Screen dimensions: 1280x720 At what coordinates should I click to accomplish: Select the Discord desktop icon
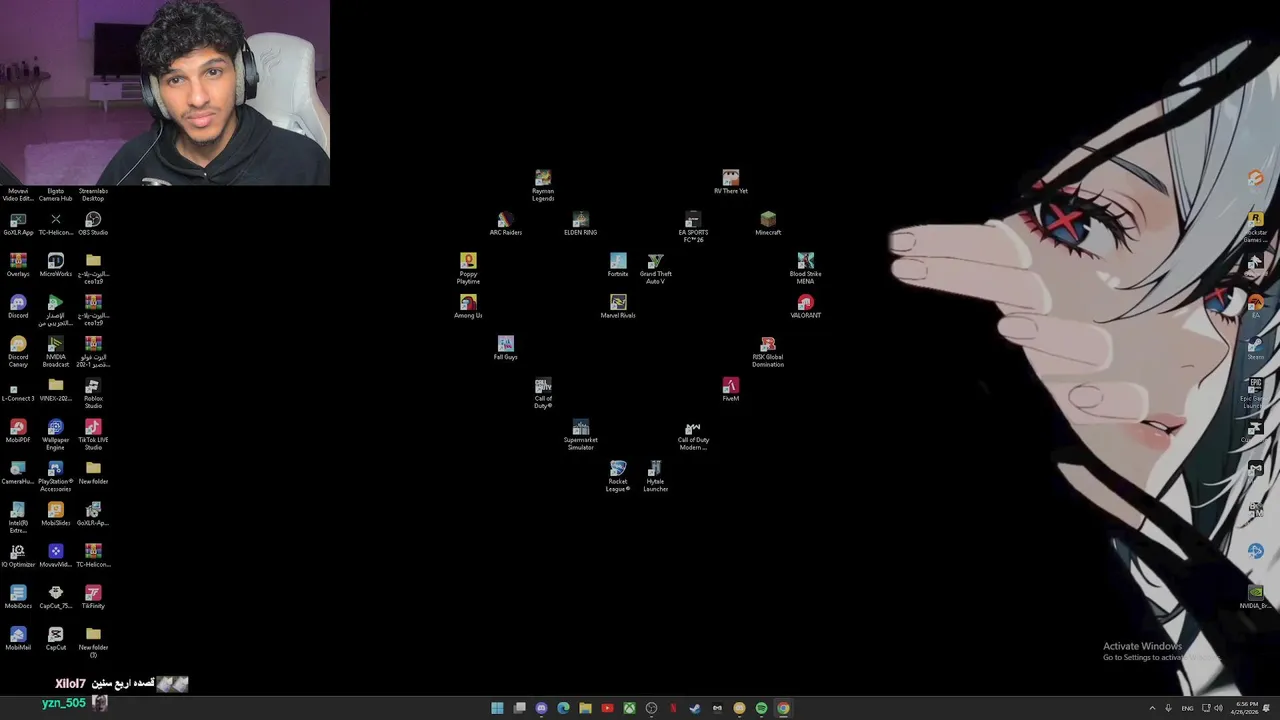[x=18, y=306]
